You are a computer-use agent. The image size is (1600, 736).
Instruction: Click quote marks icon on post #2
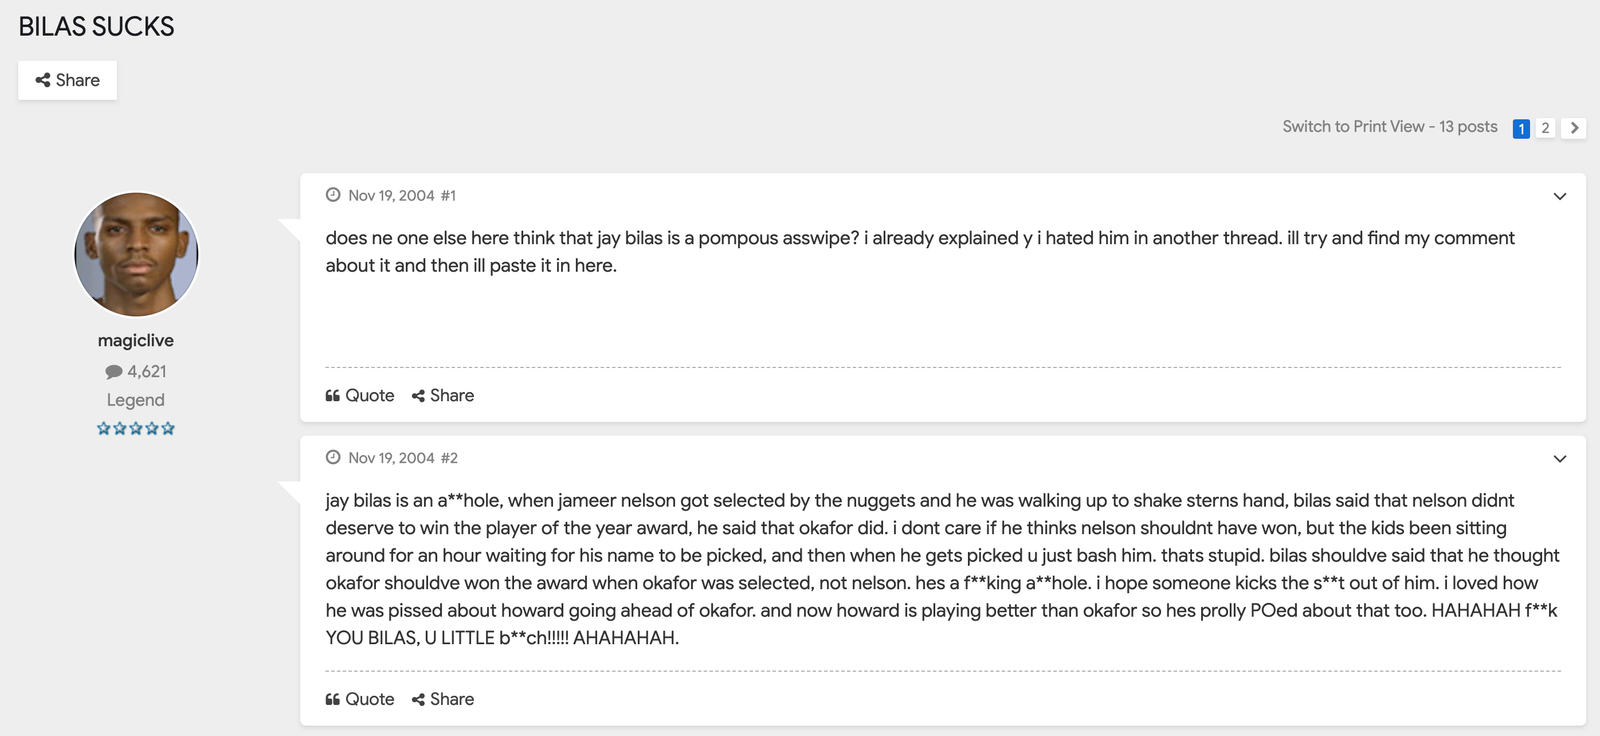click(333, 700)
